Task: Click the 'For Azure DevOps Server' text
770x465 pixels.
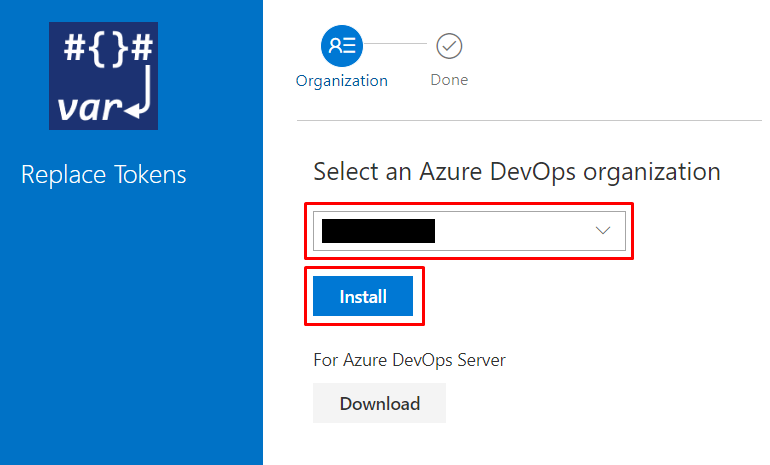Action: [x=409, y=360]
